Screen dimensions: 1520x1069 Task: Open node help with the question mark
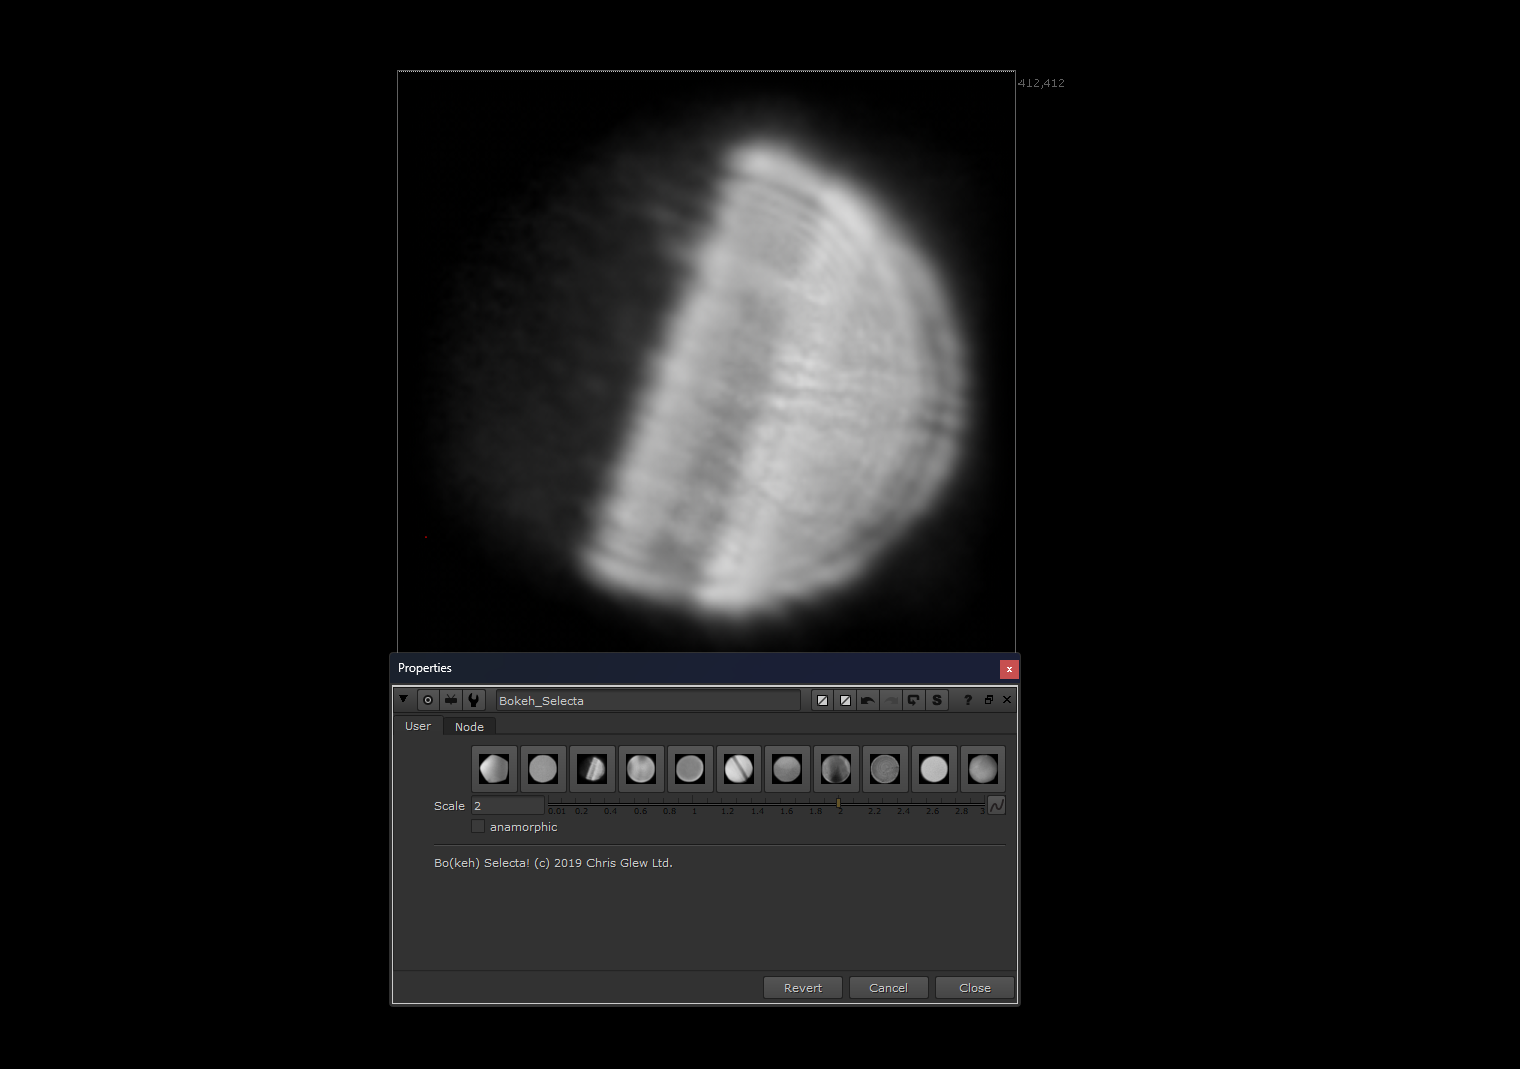pyautogui.click(x=967, y=700)
